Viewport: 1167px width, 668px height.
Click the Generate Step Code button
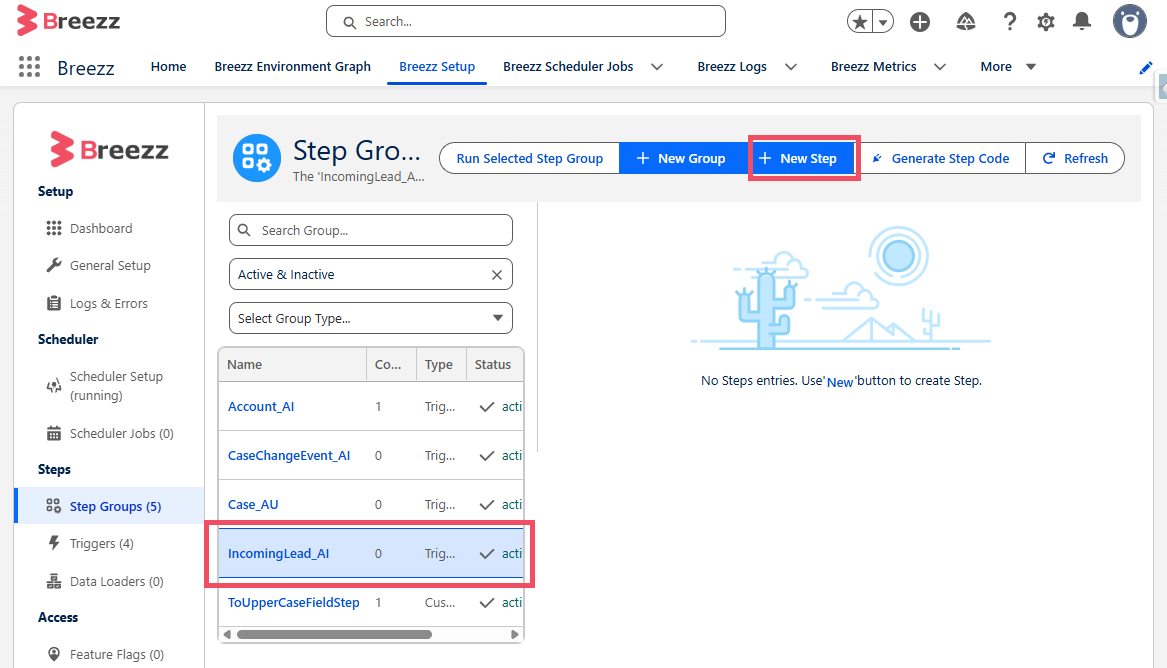click(941, 158)
